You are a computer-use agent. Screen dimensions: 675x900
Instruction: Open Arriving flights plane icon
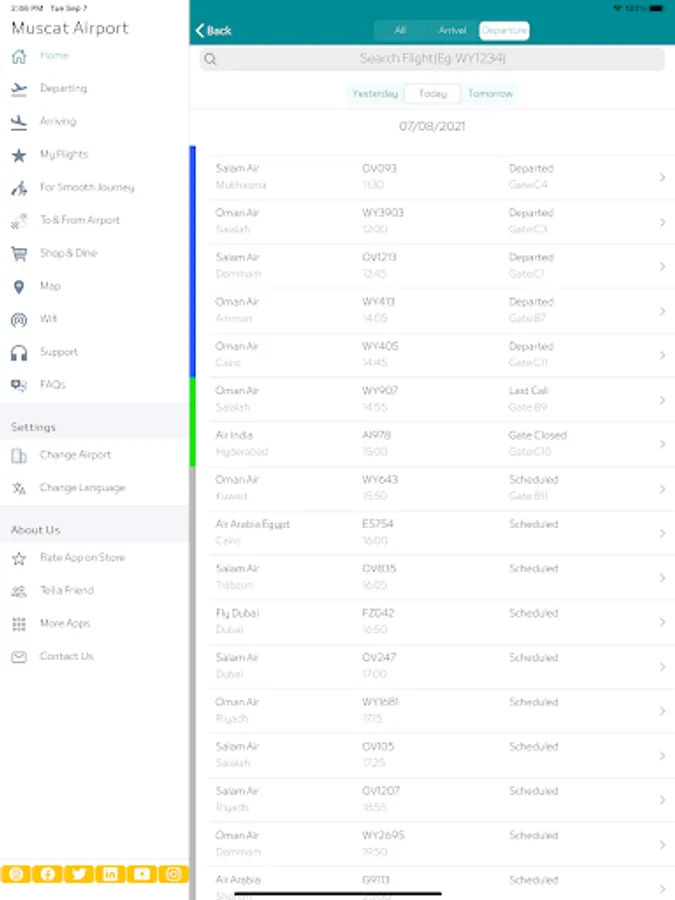coord(19,122)
